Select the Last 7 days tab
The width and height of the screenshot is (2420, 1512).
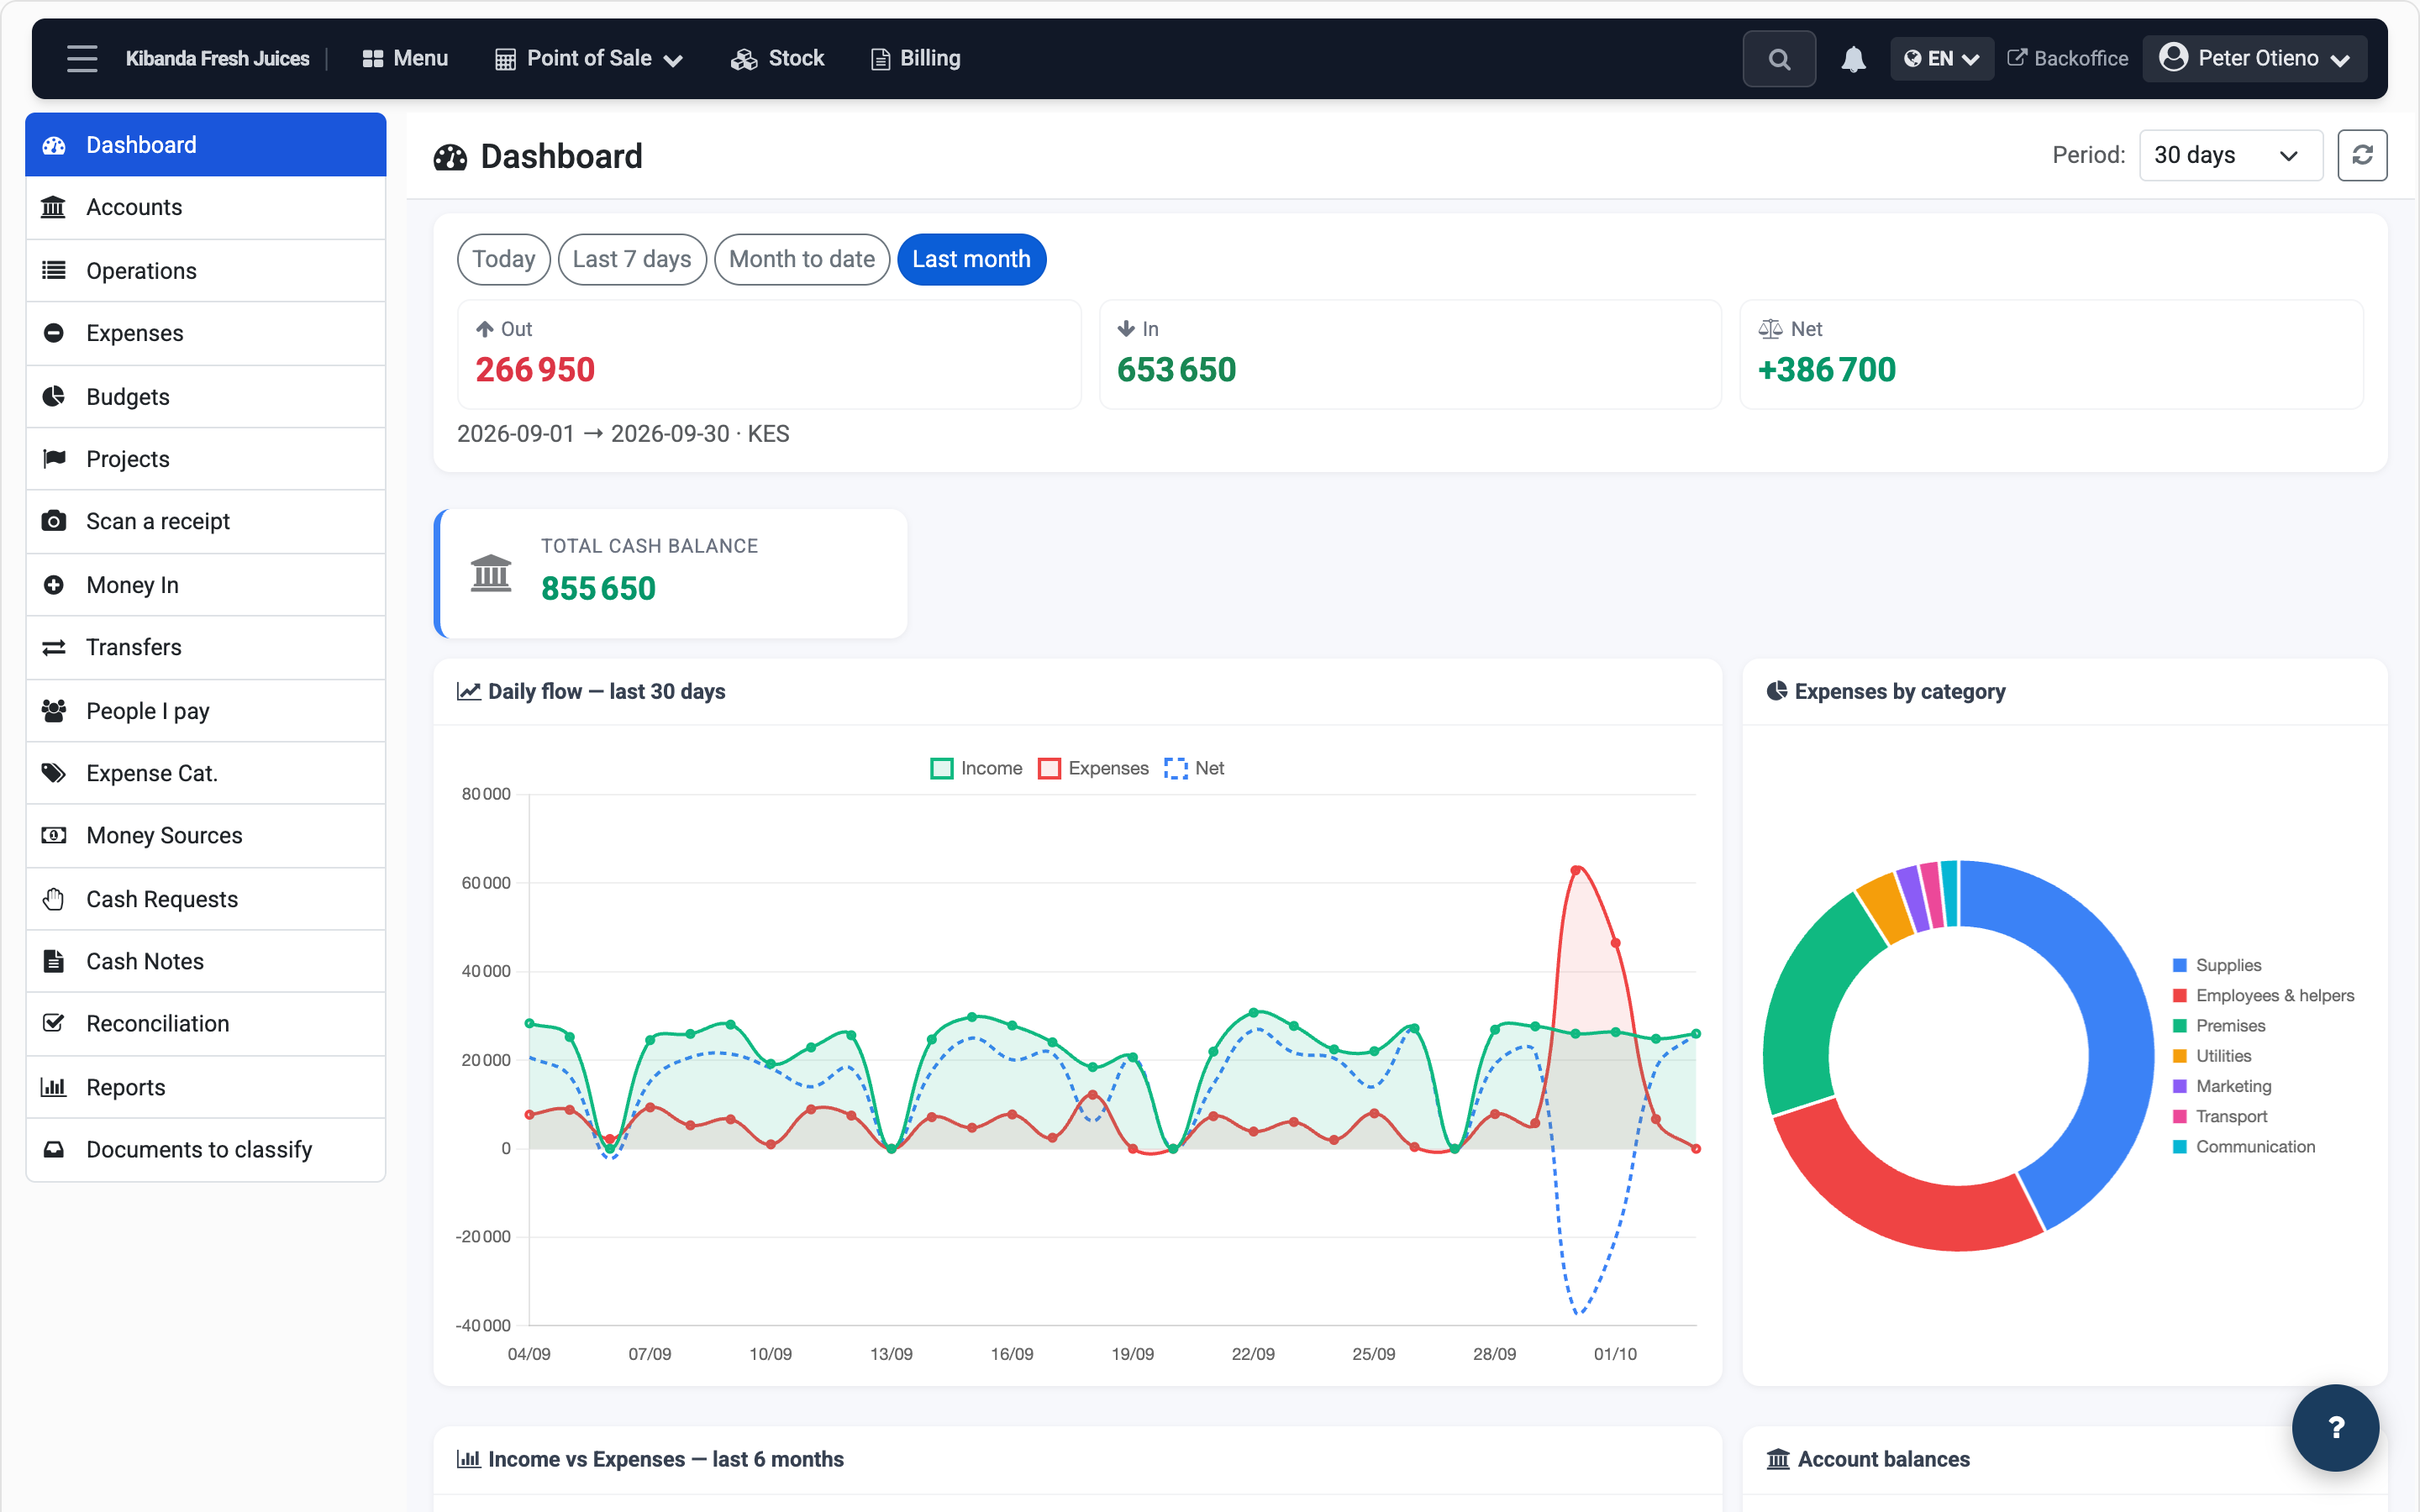point(632,259)
